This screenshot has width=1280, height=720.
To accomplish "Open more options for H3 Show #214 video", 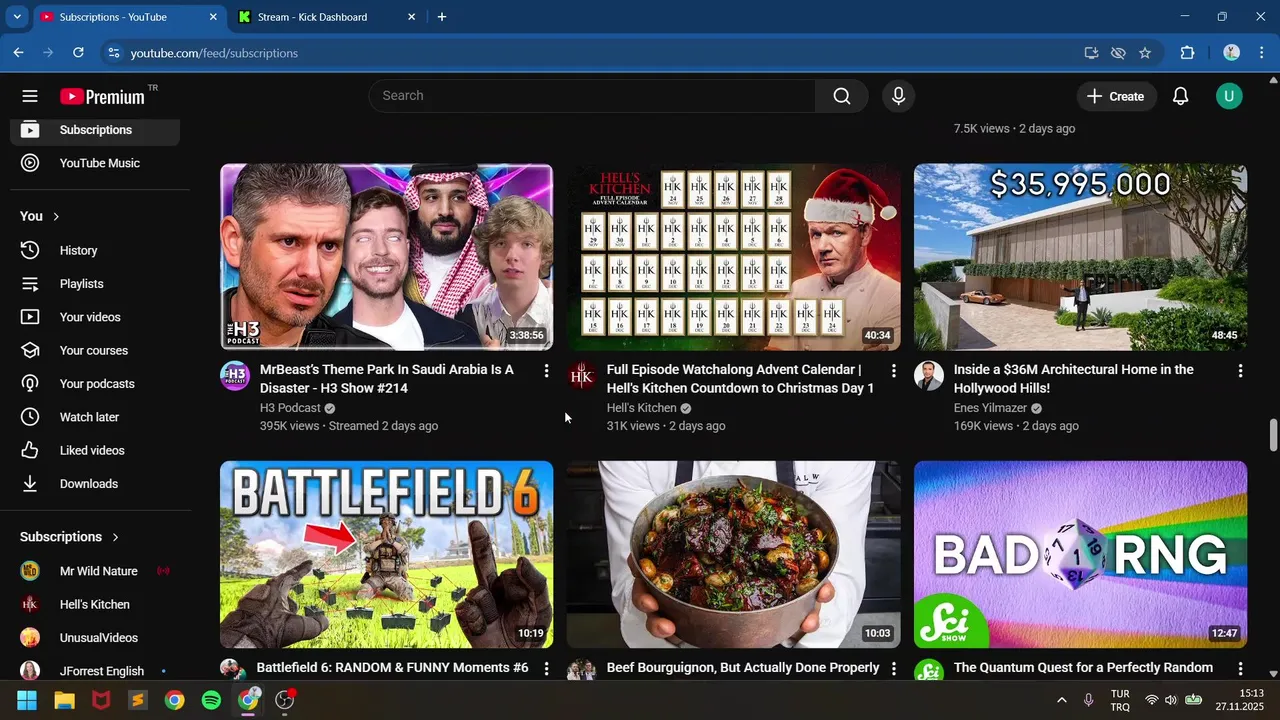I will click(x=546, y=371).
